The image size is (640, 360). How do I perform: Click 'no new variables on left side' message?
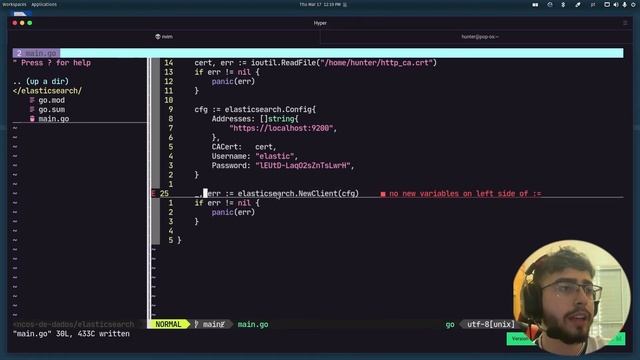point(465,193)
